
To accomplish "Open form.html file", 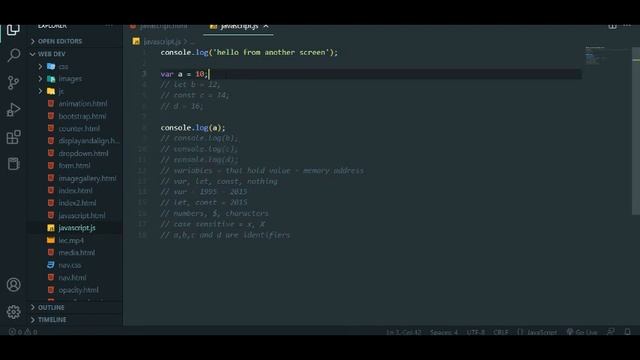I will [74, 166].
